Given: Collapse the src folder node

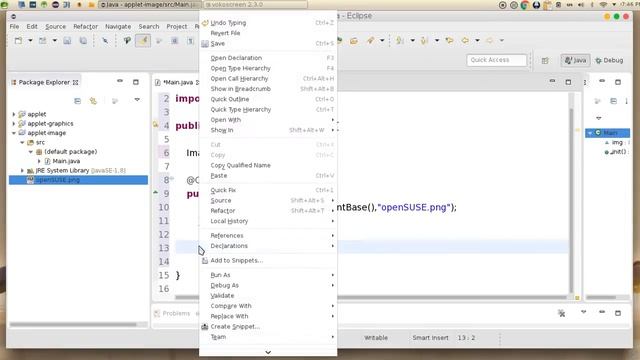Looking at the screenshot, I should pos(22,142).
